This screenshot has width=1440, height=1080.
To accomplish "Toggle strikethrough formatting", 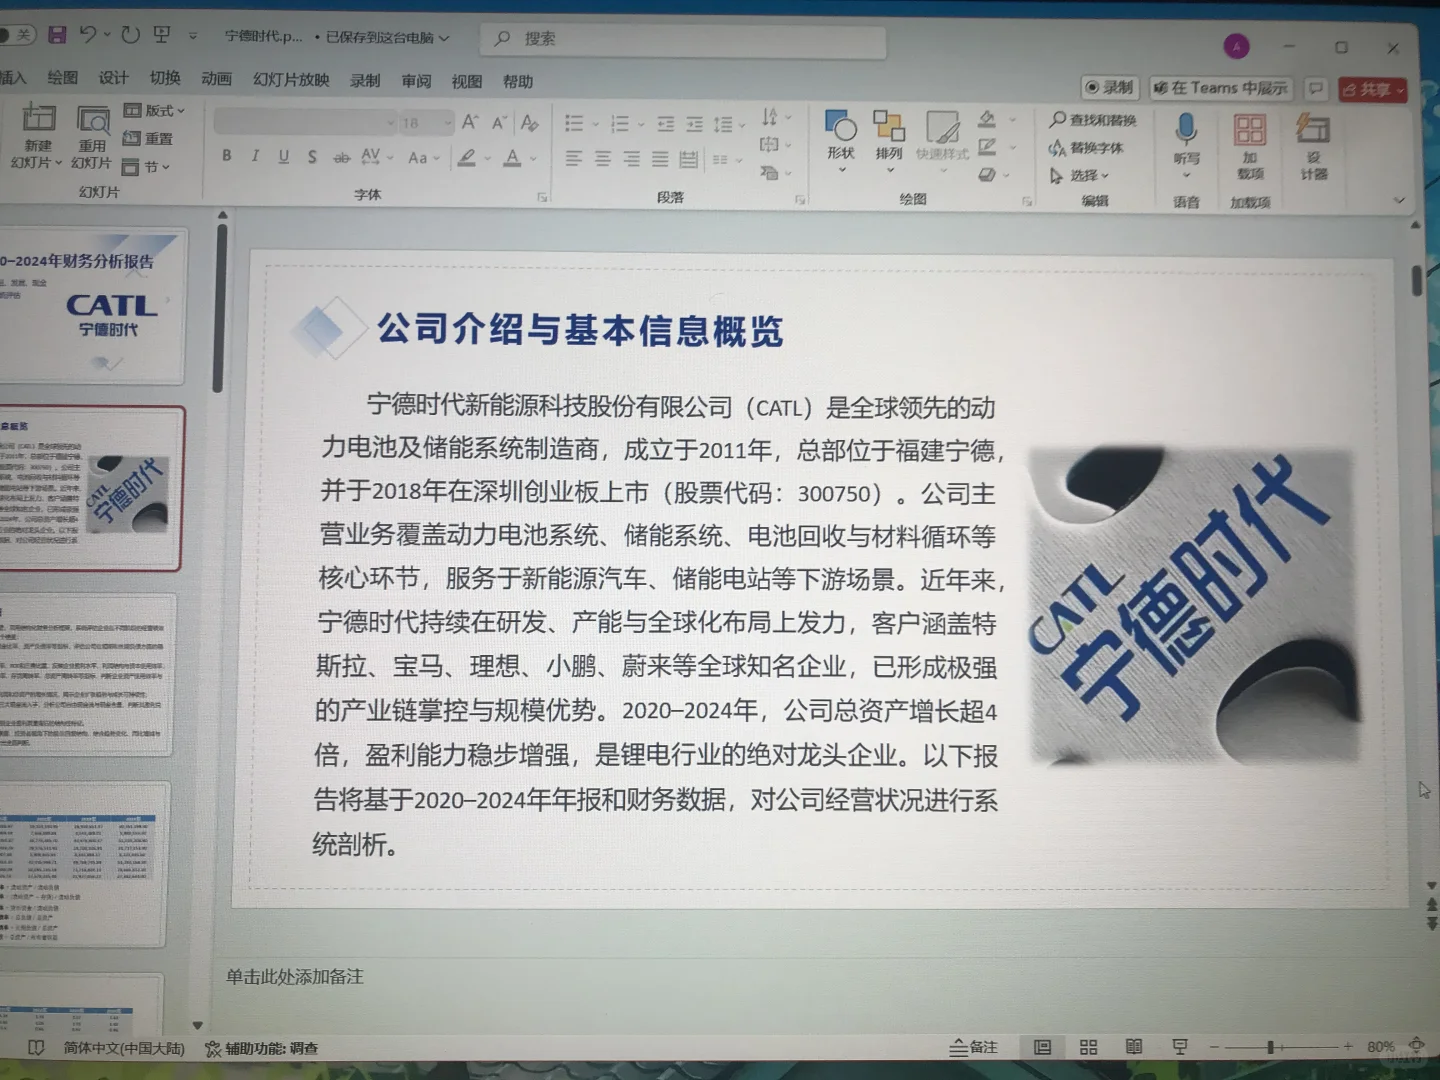I will coord(341,157).
